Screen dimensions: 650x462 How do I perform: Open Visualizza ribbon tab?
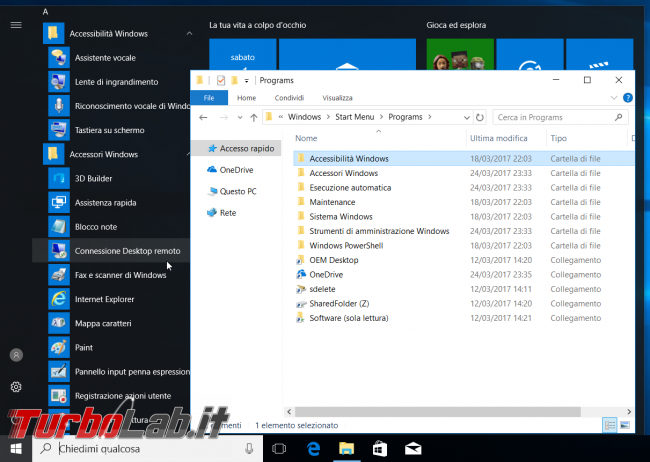click(x=337, y=98)
